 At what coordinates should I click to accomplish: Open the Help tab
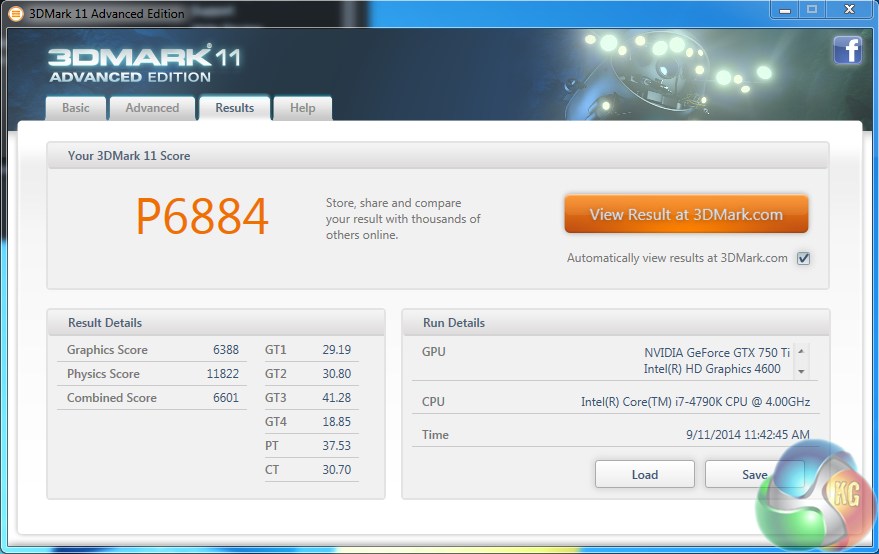click(303, 108)
